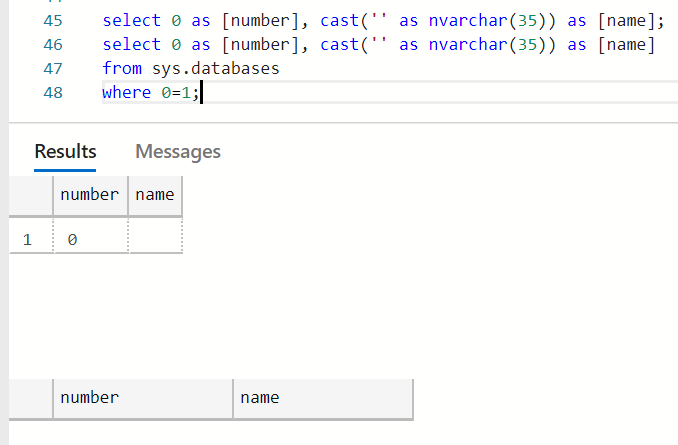Click line number 45 in the editor gutter
678x445 pixels.
53,21
